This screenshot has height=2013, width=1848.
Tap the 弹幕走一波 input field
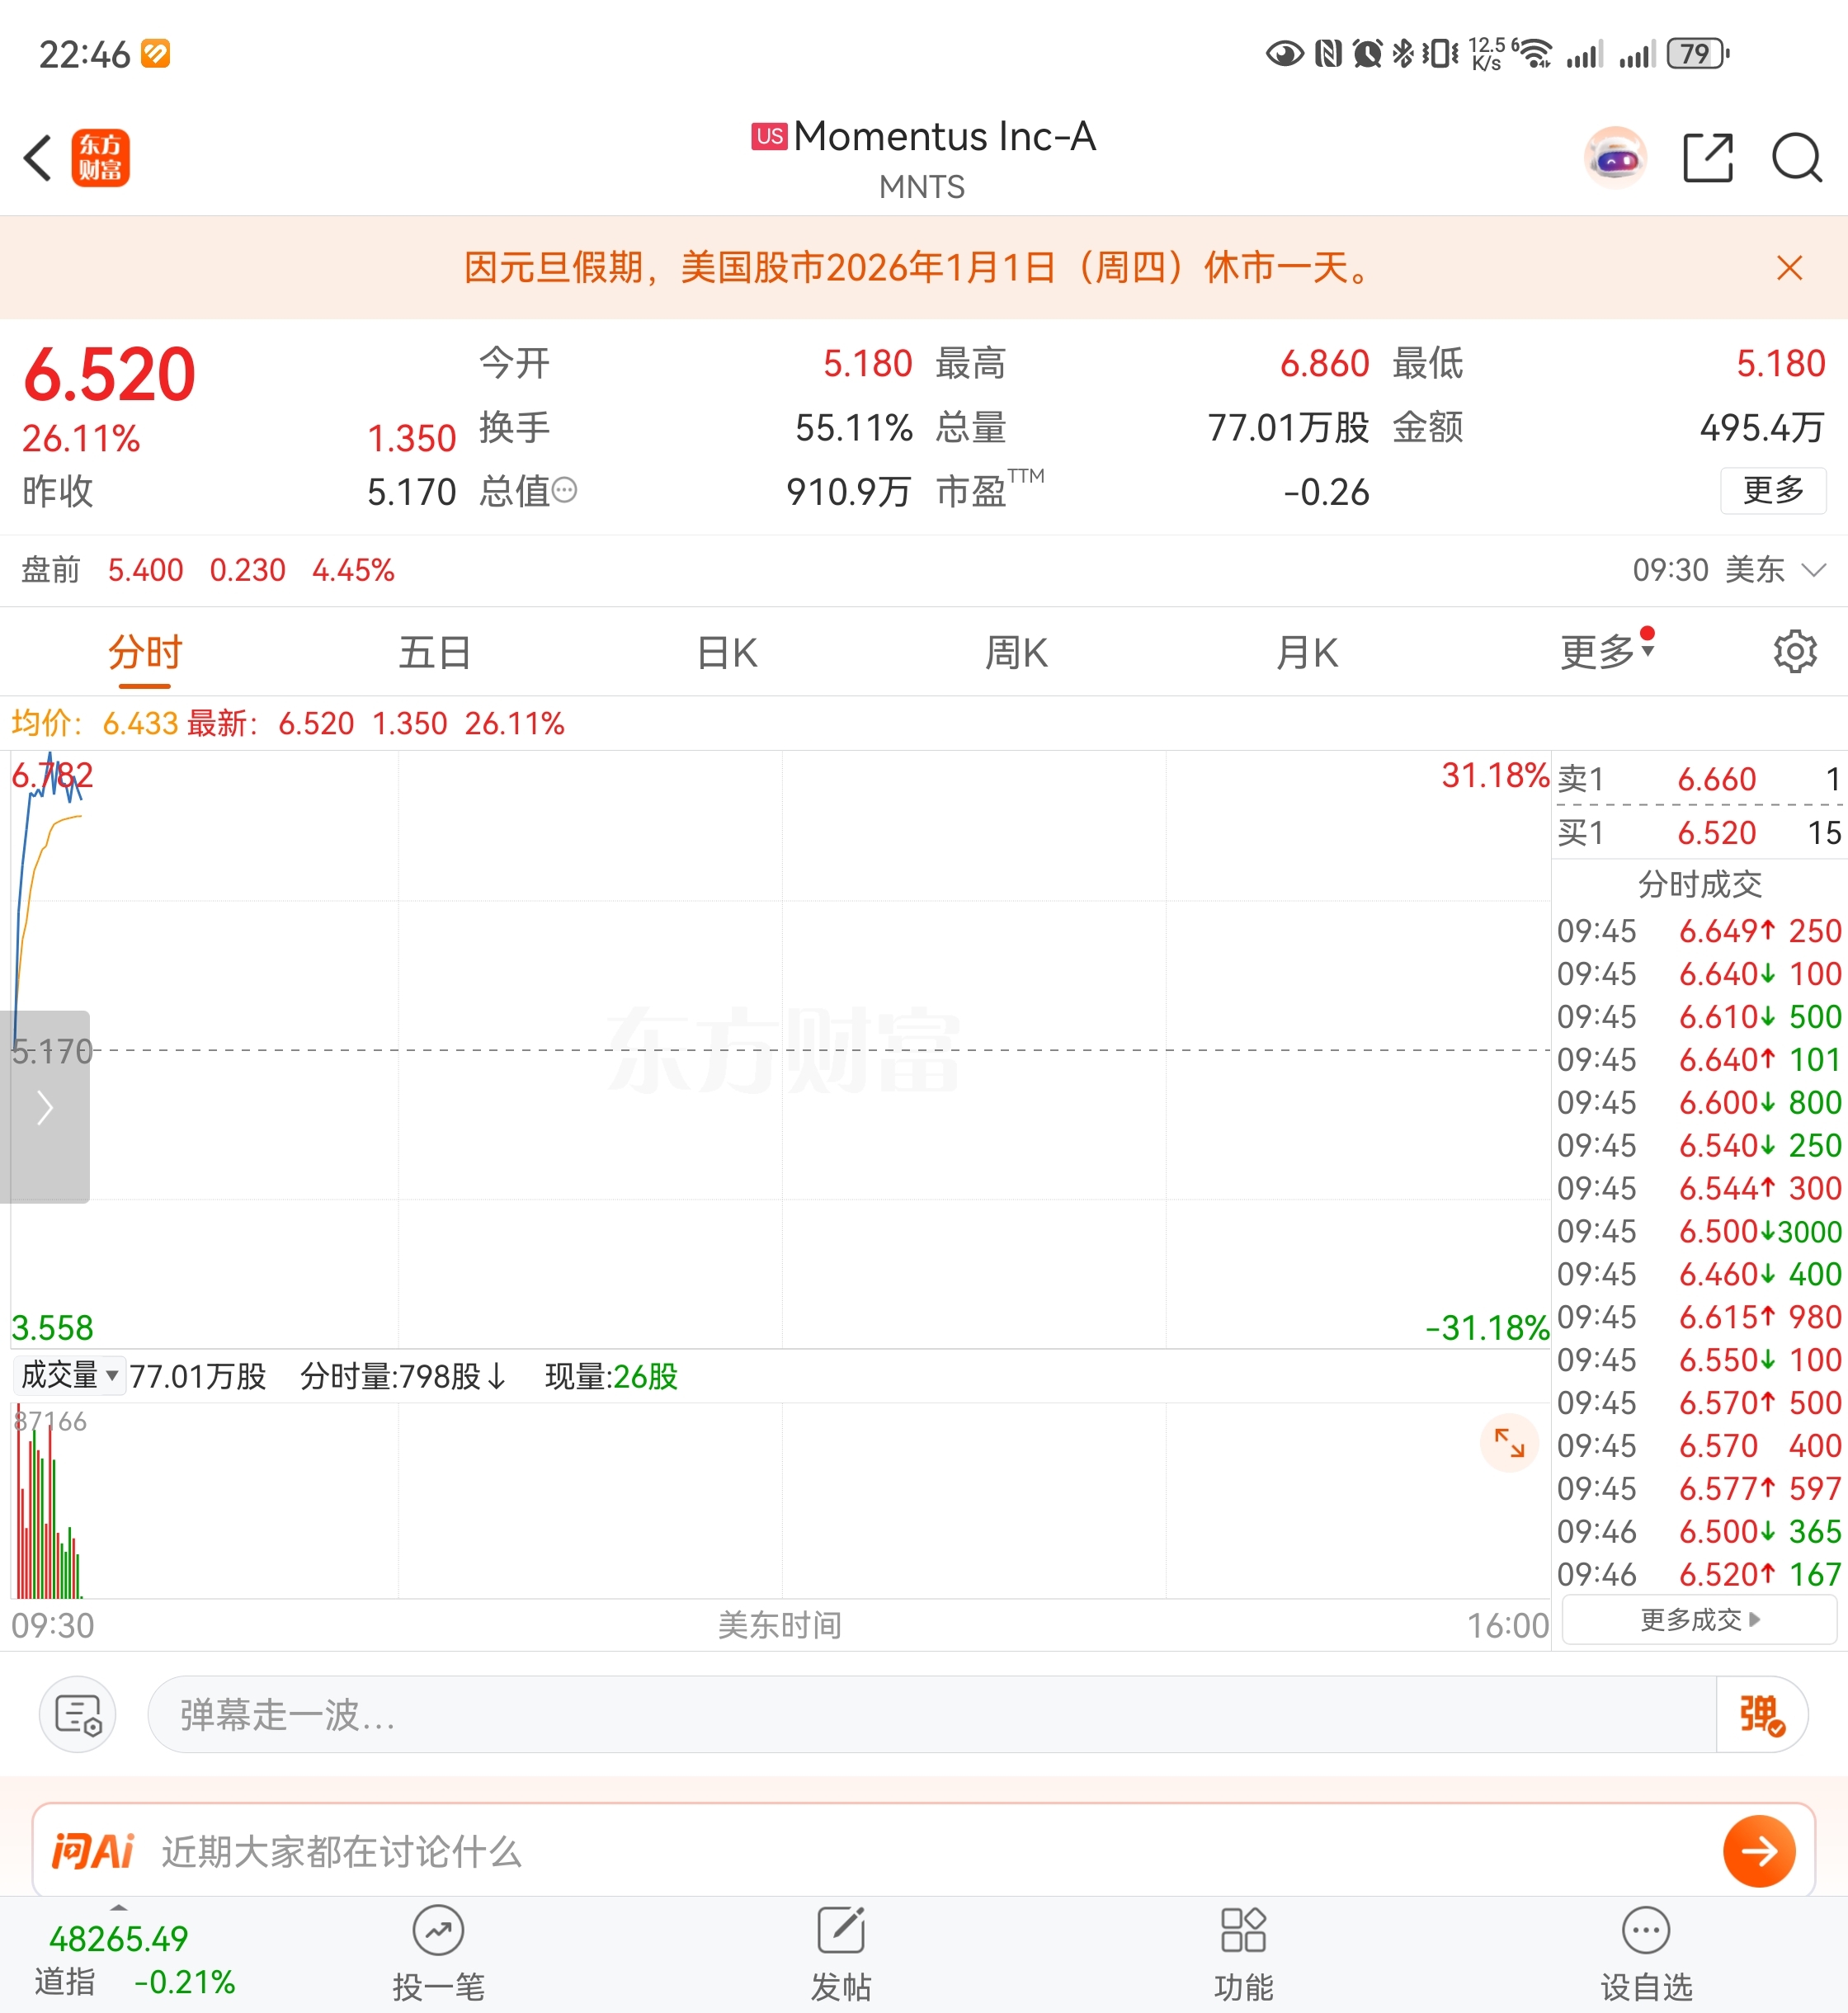pos(930,1714)
